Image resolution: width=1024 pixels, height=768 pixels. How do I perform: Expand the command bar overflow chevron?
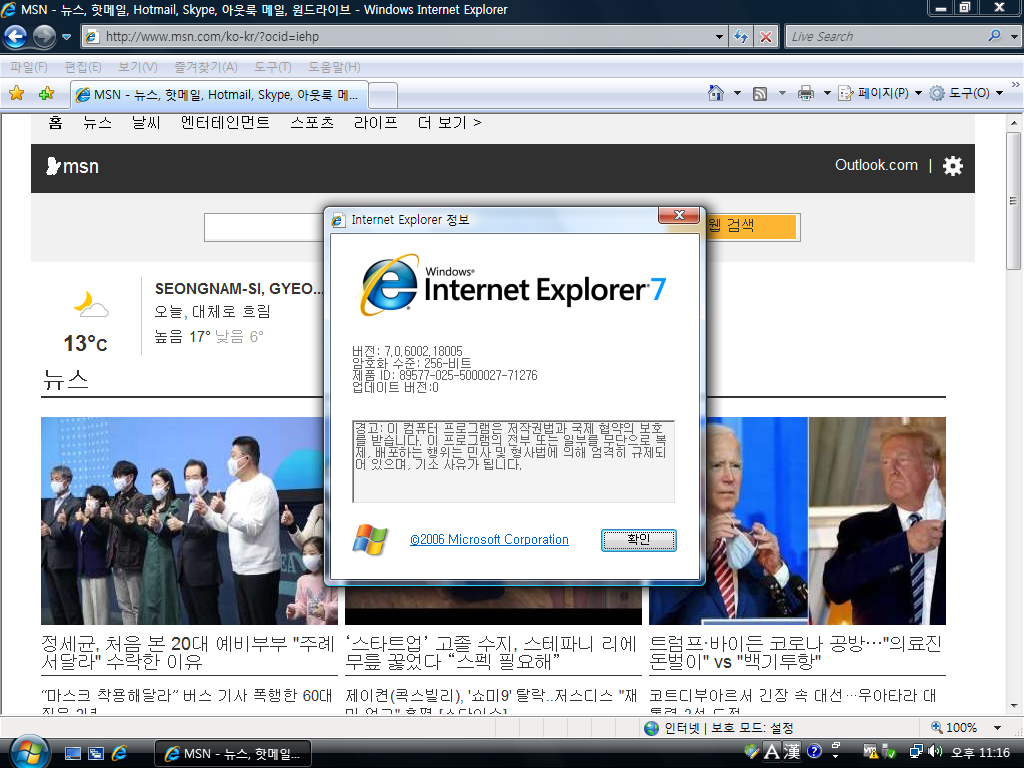(1016, 85)
